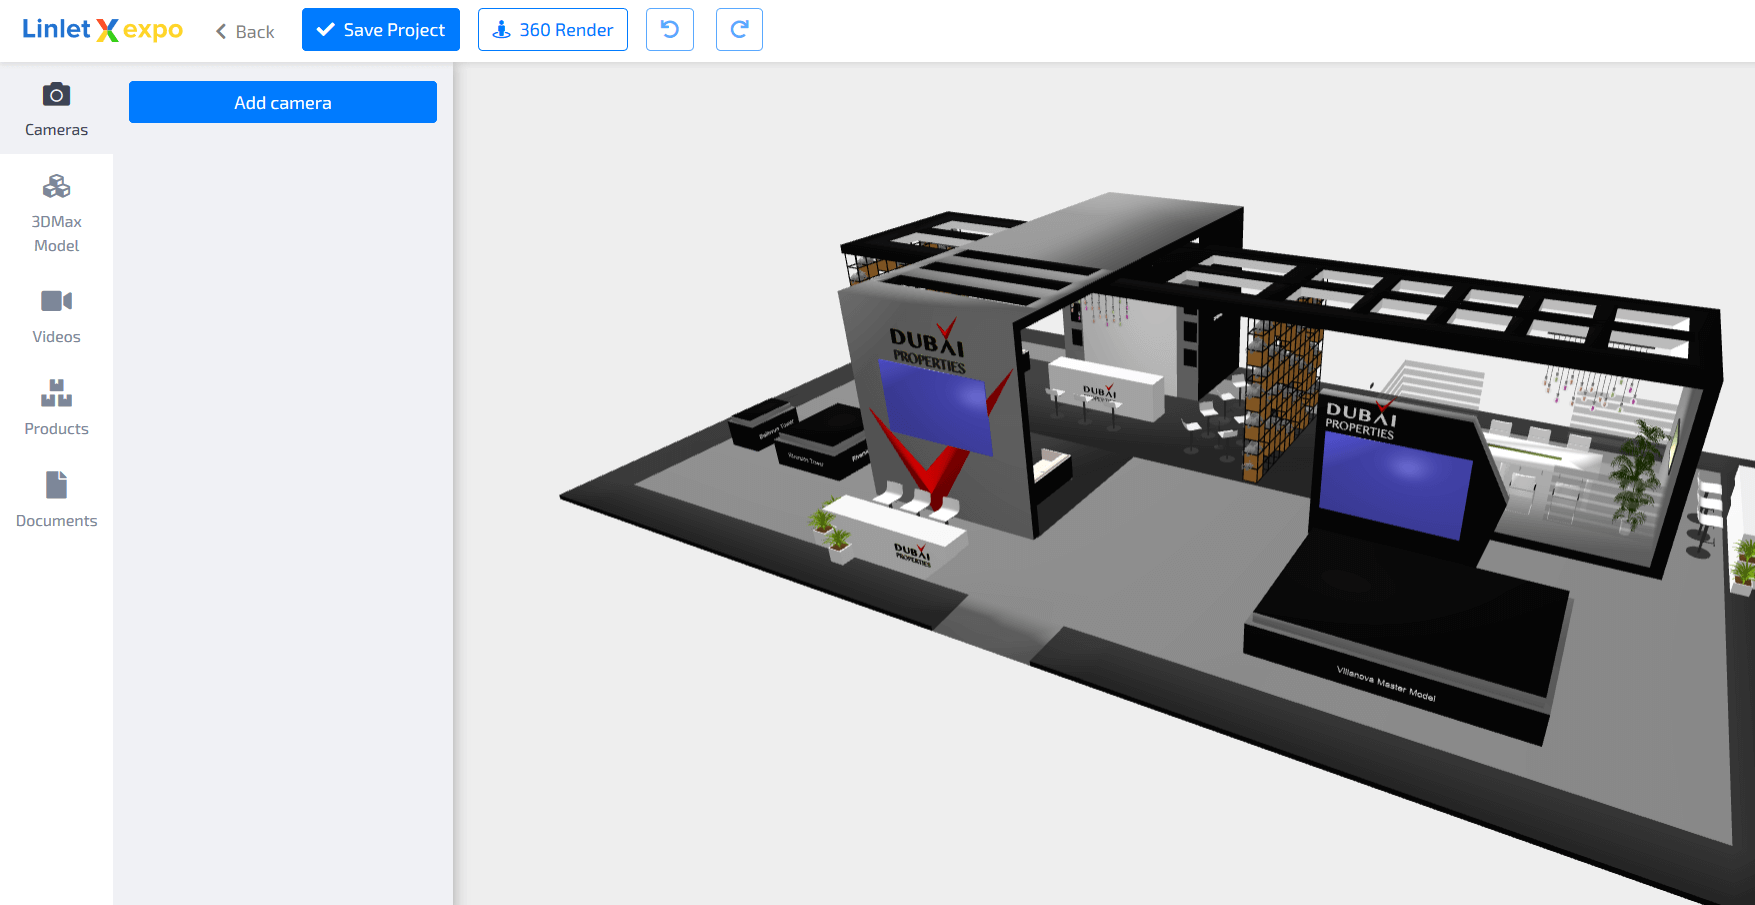Undo the last action
This screenshot has width=1755, height=905.
[x=670, y=30]
